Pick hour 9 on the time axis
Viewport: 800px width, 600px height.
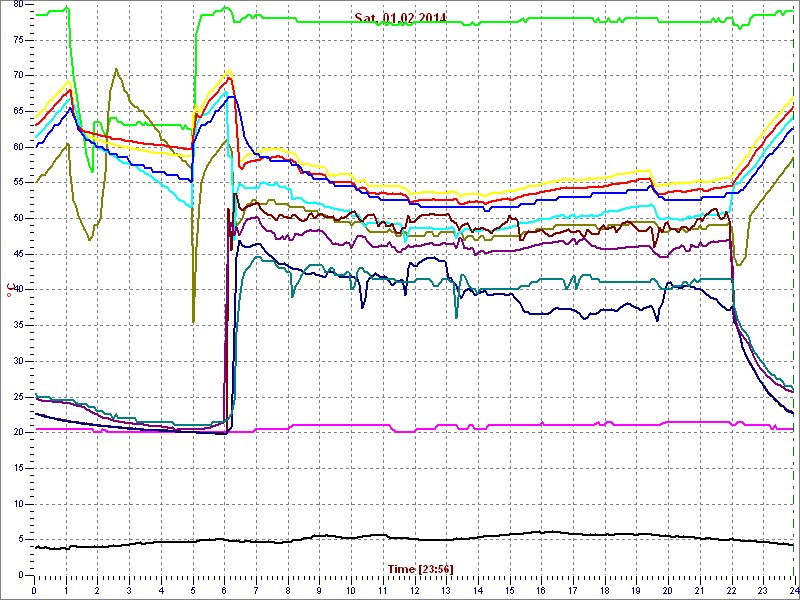coord(319,590)
